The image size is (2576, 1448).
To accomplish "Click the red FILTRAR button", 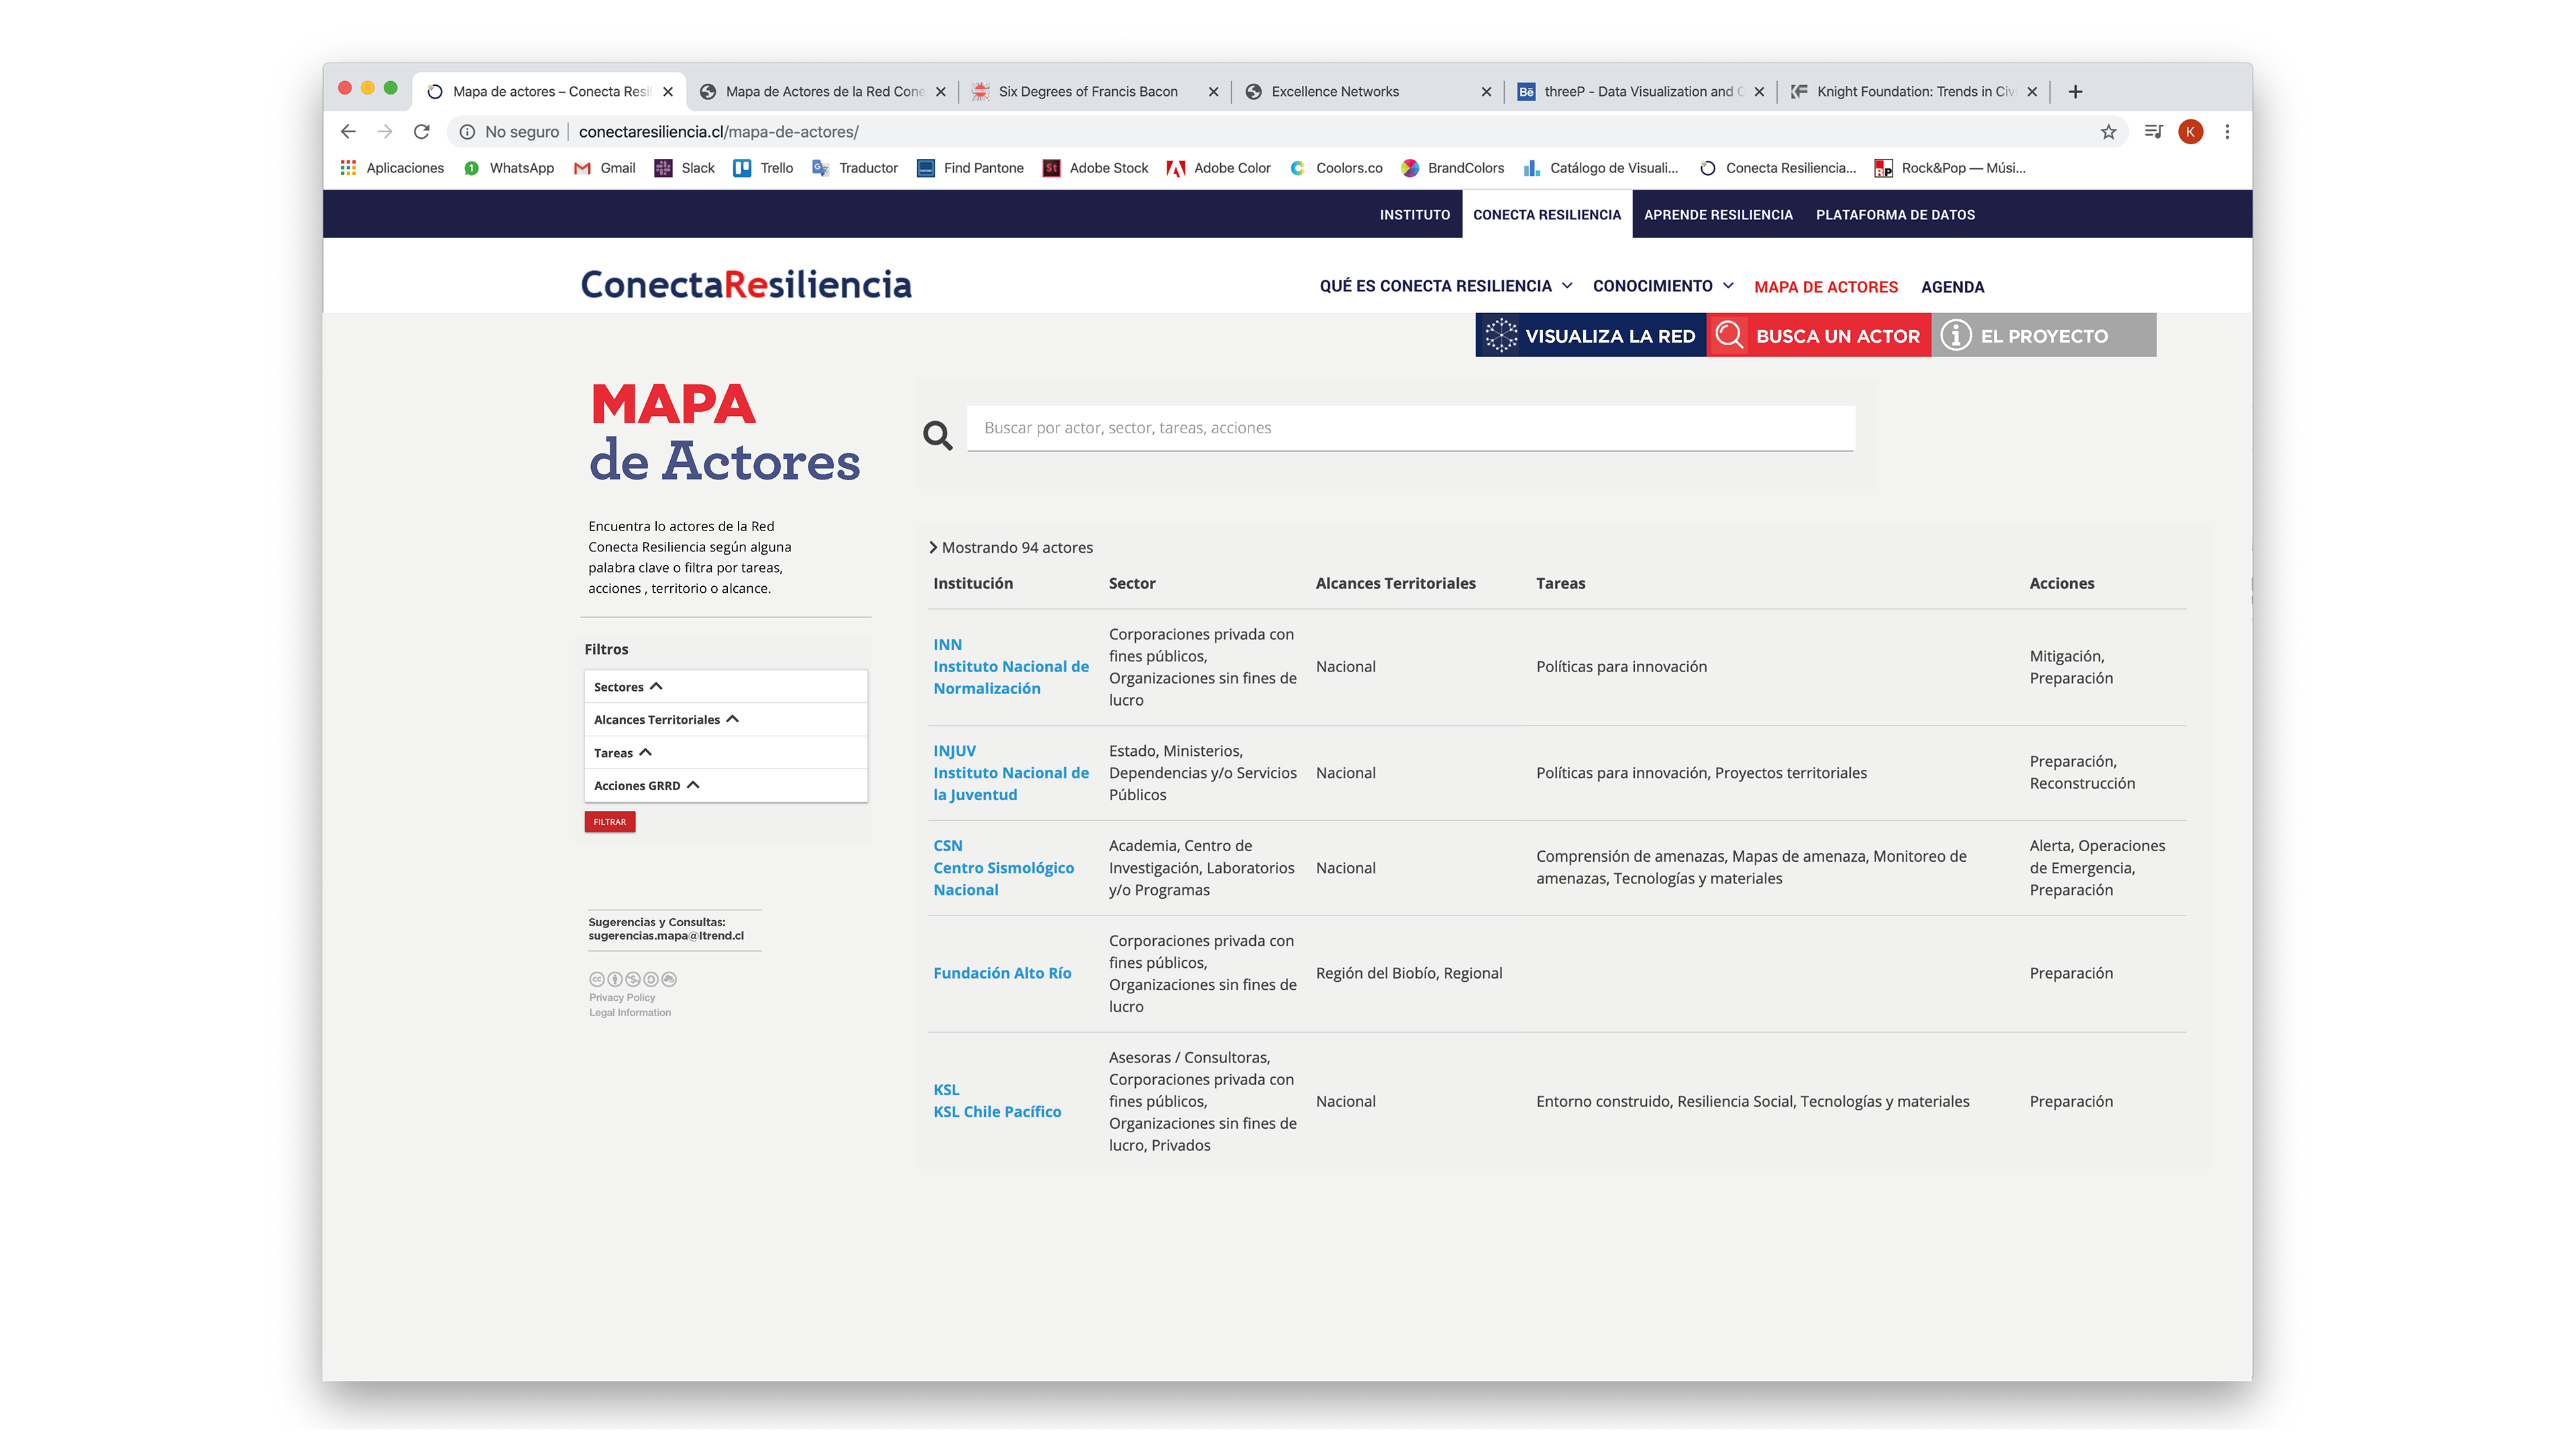I will point(610,822).
